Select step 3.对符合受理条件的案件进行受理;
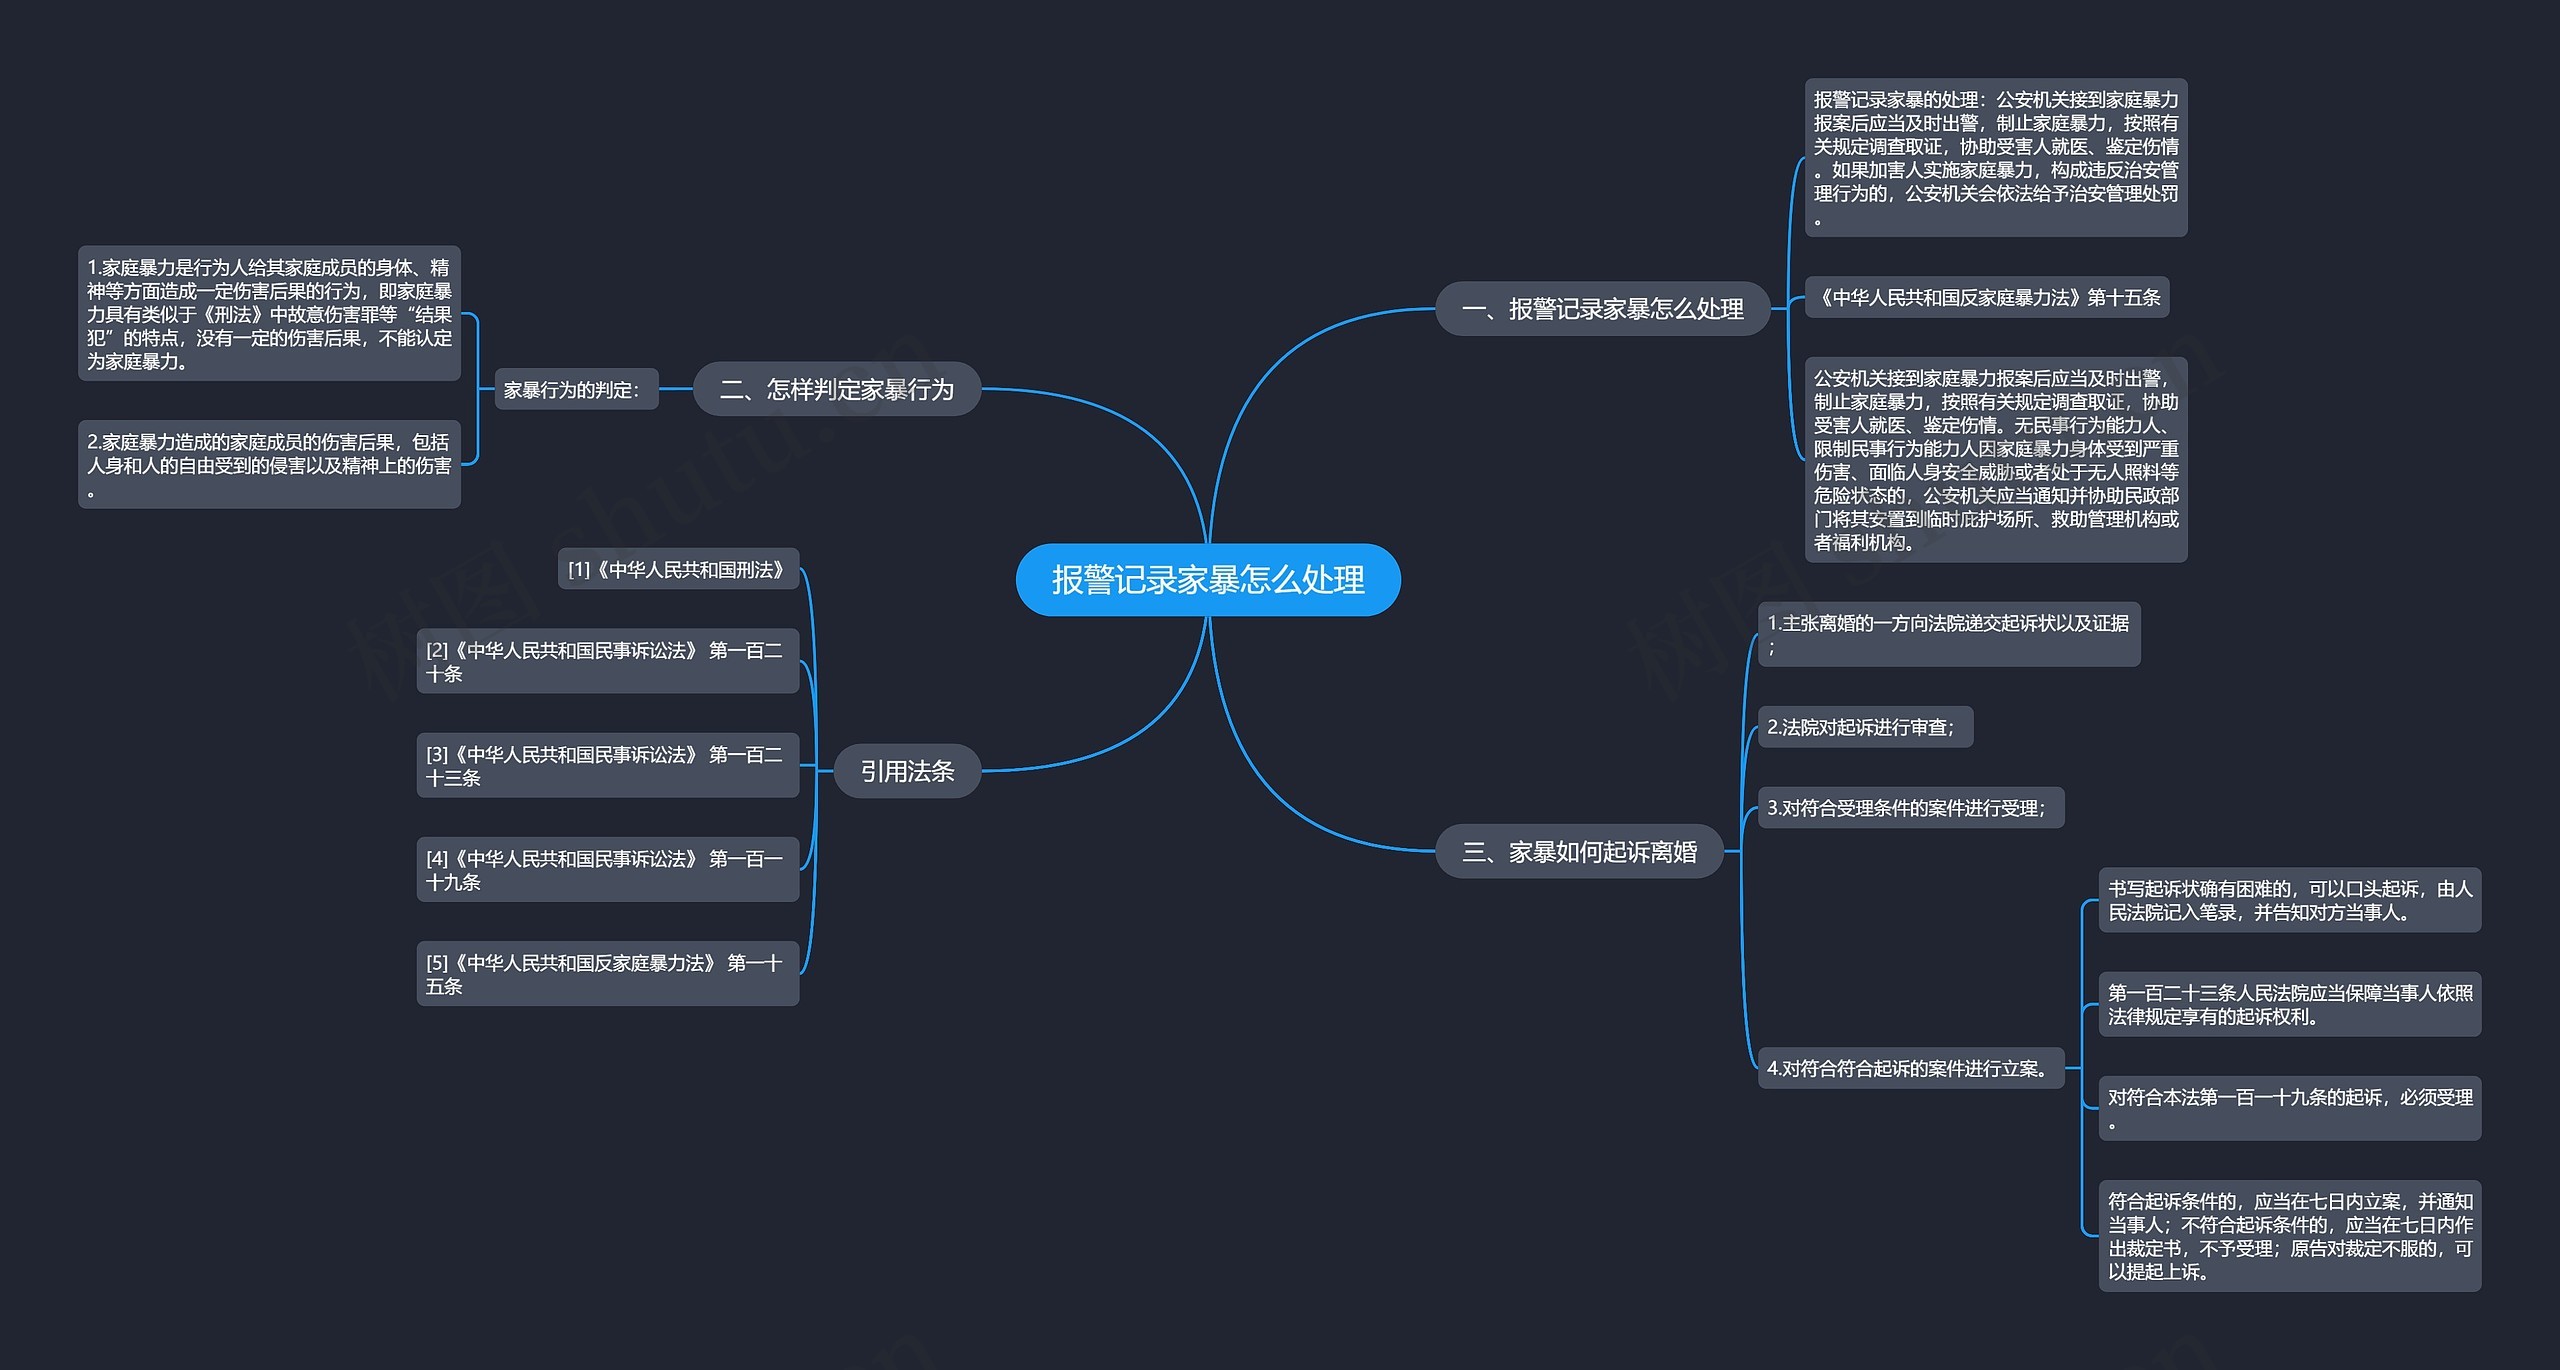The height and width of the screenshot is (1370, 2560). pos(1911,808)
